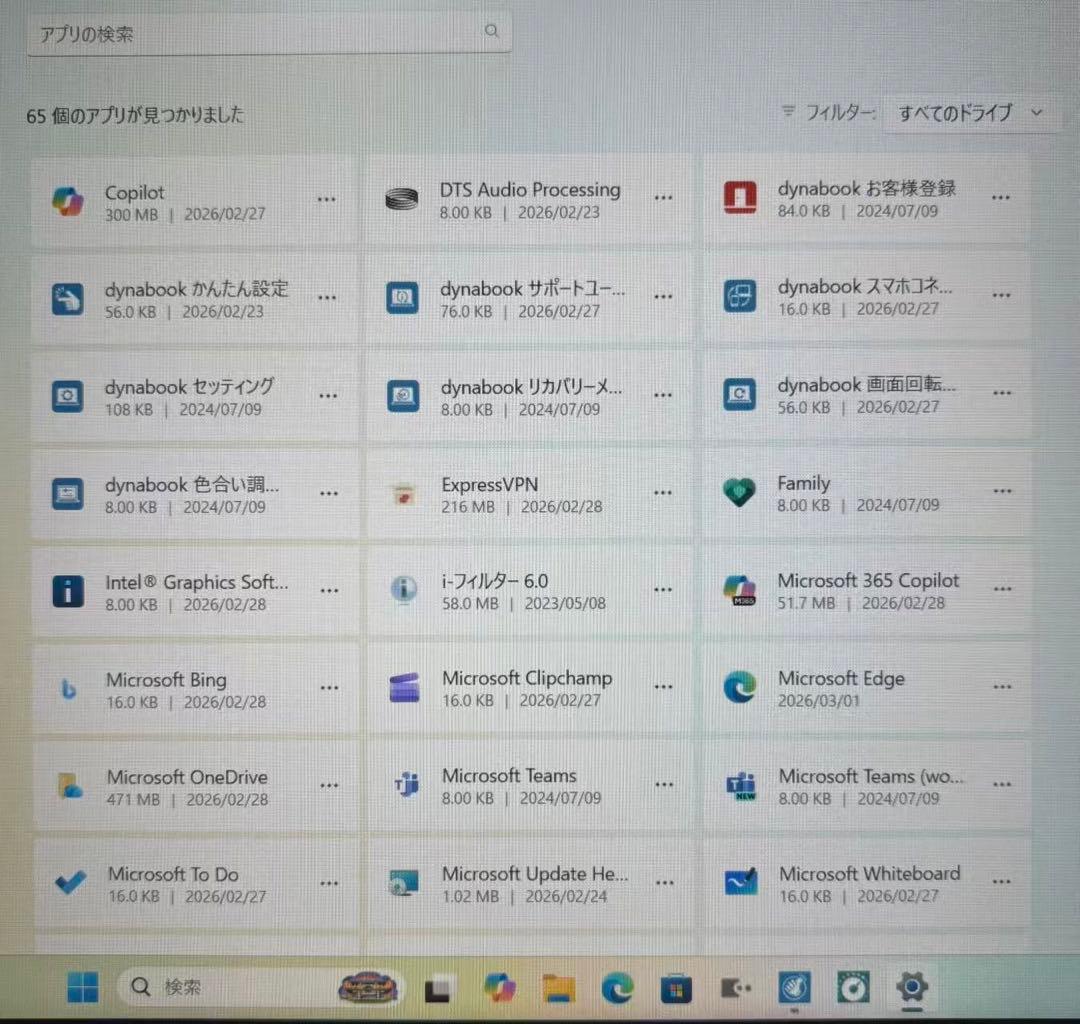Open more options for Microsoft Clipchamp
Screen dimensions: 1080x1024
[x=664, y=687]
